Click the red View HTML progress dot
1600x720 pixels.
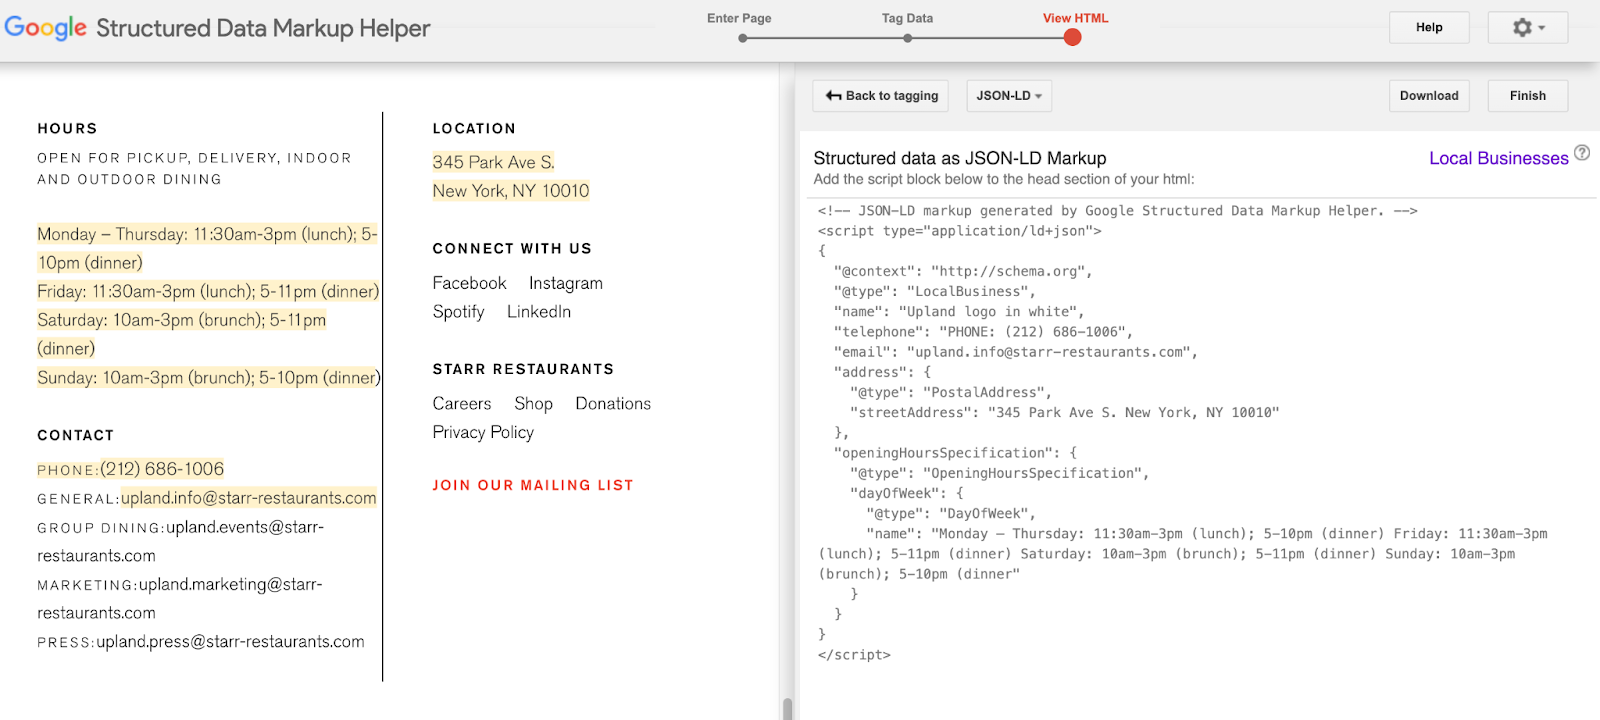tap(1072, 38)
